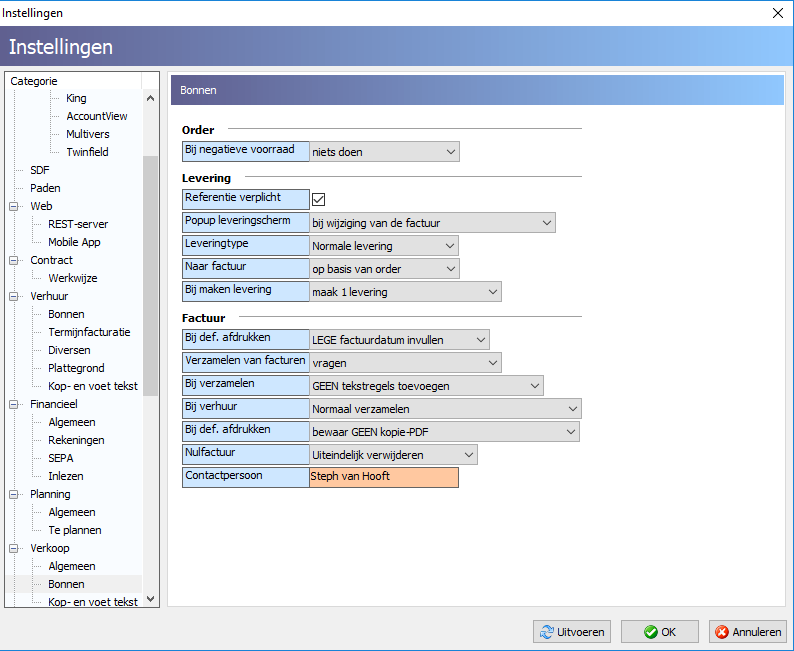Select Te plannen under Planning

[x=75, y=530]
